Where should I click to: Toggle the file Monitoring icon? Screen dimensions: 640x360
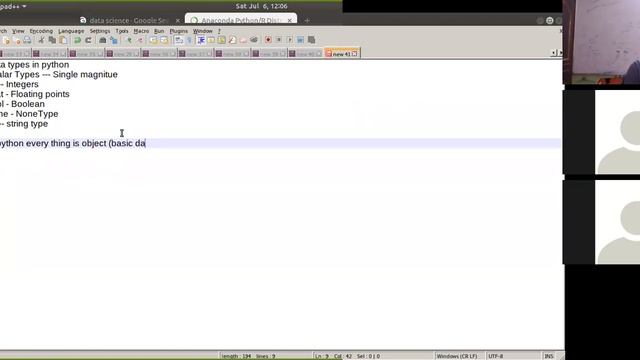254,40
